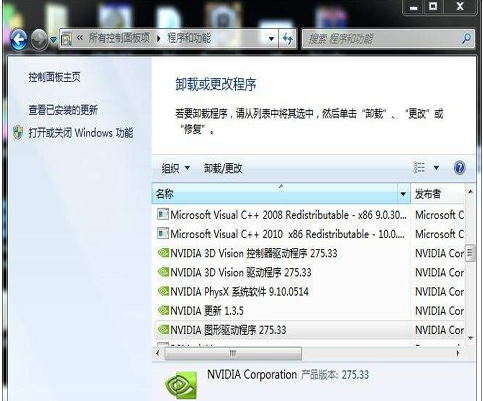The width and height of the screenshot is (483, 401).
Task: Click the Visual C++ 2008 Redistributable icon
Action: point(163,214)
